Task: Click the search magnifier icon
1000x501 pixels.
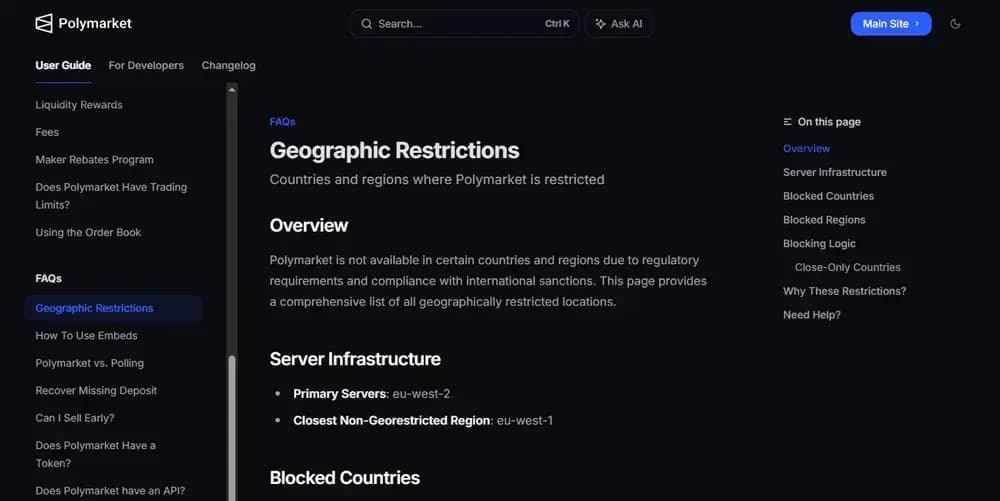Action: pos(366,23)
